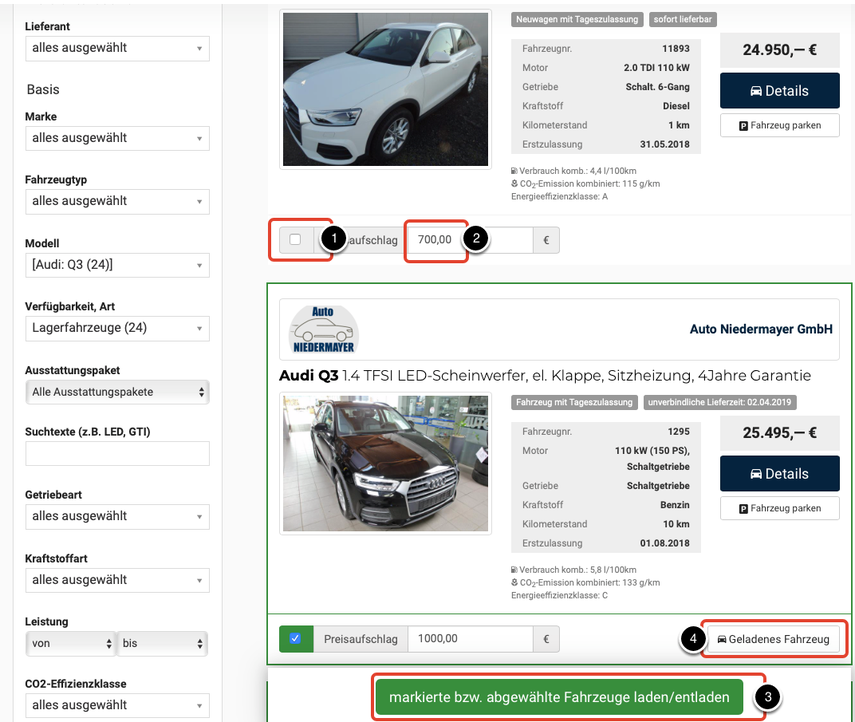Image resolution: width=855 pixels, height=722 pixels.
Task: Click the Geladenes Fahrzeug button
Action: click(x=775, y=639)
